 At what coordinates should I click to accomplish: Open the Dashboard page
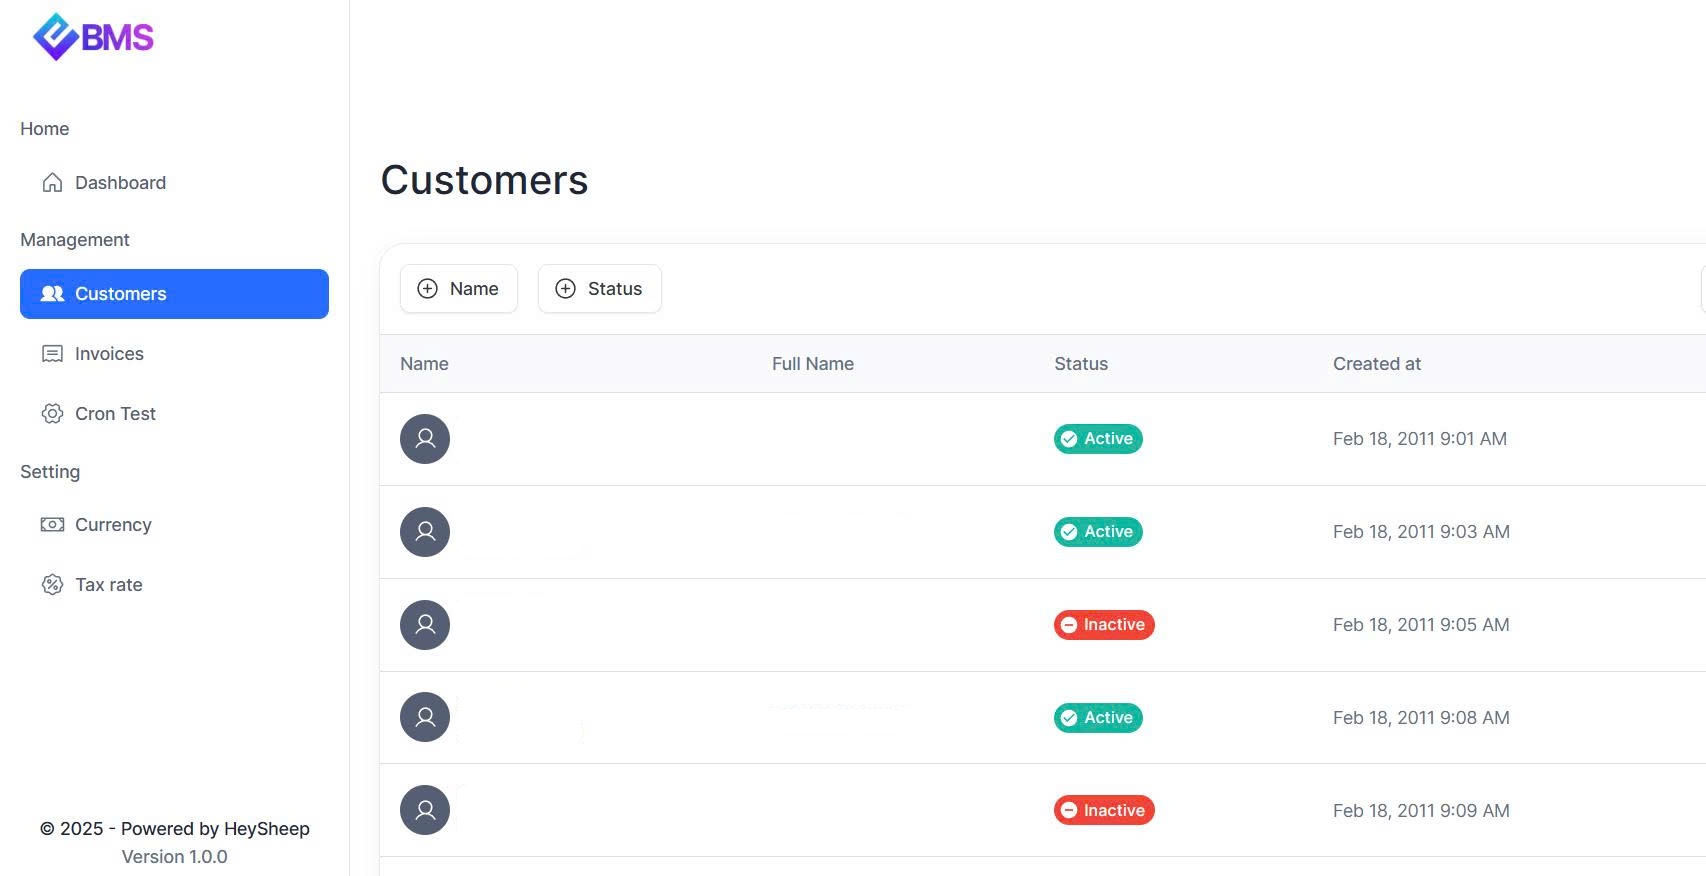pyautogui.click(x=120, y=183)
